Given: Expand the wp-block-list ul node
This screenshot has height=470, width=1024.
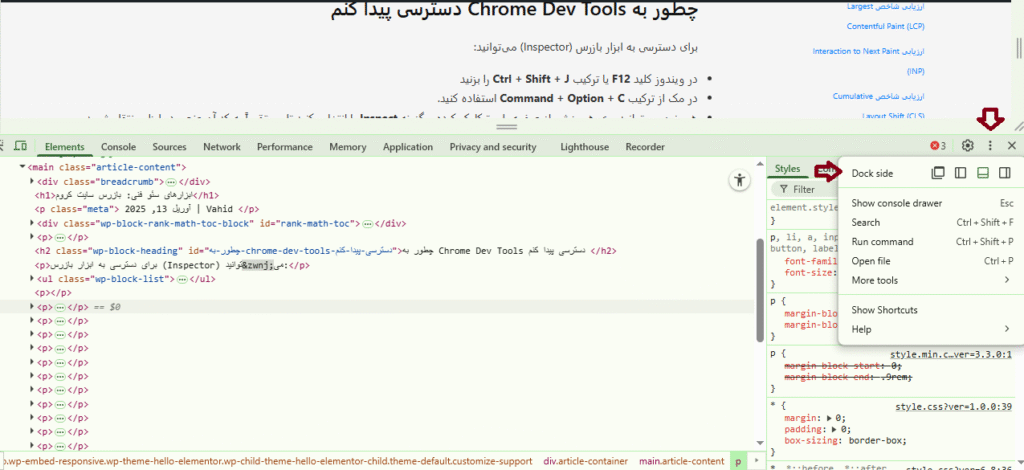Looking at the screenshot, I should pos(32,279).
